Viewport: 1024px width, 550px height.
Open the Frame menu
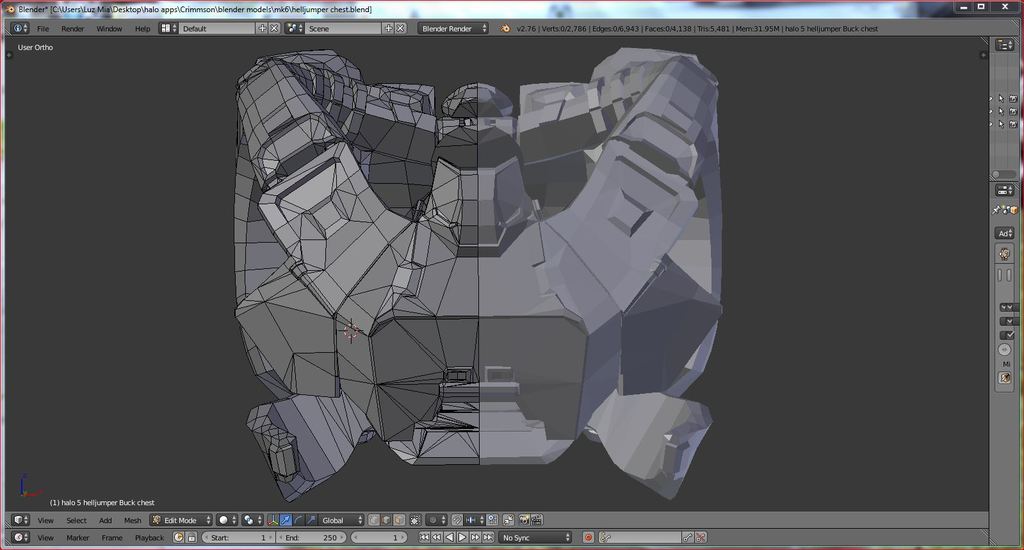(112, 538)
